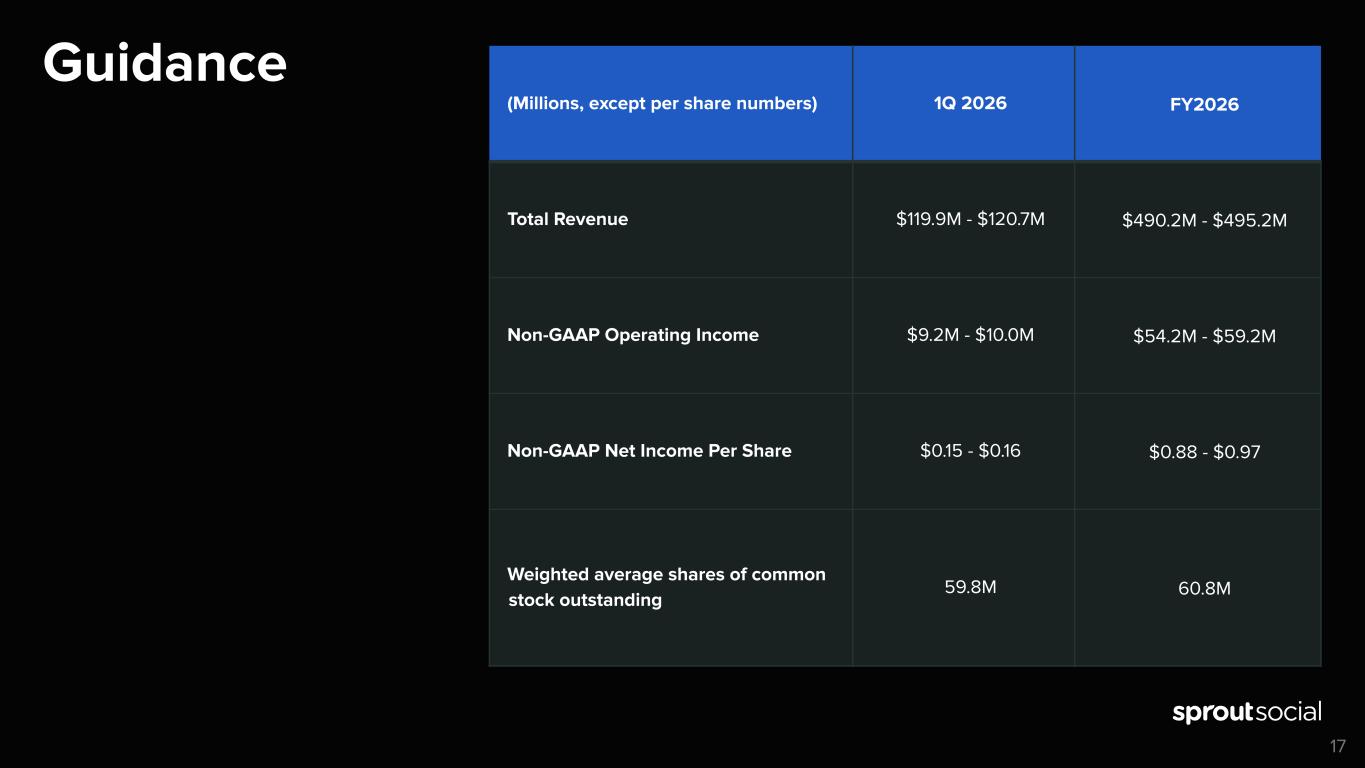Image resolution: width=1365 pixels, height=768 pixels.
Task: Click slide page number 17
Action: 1337,746
